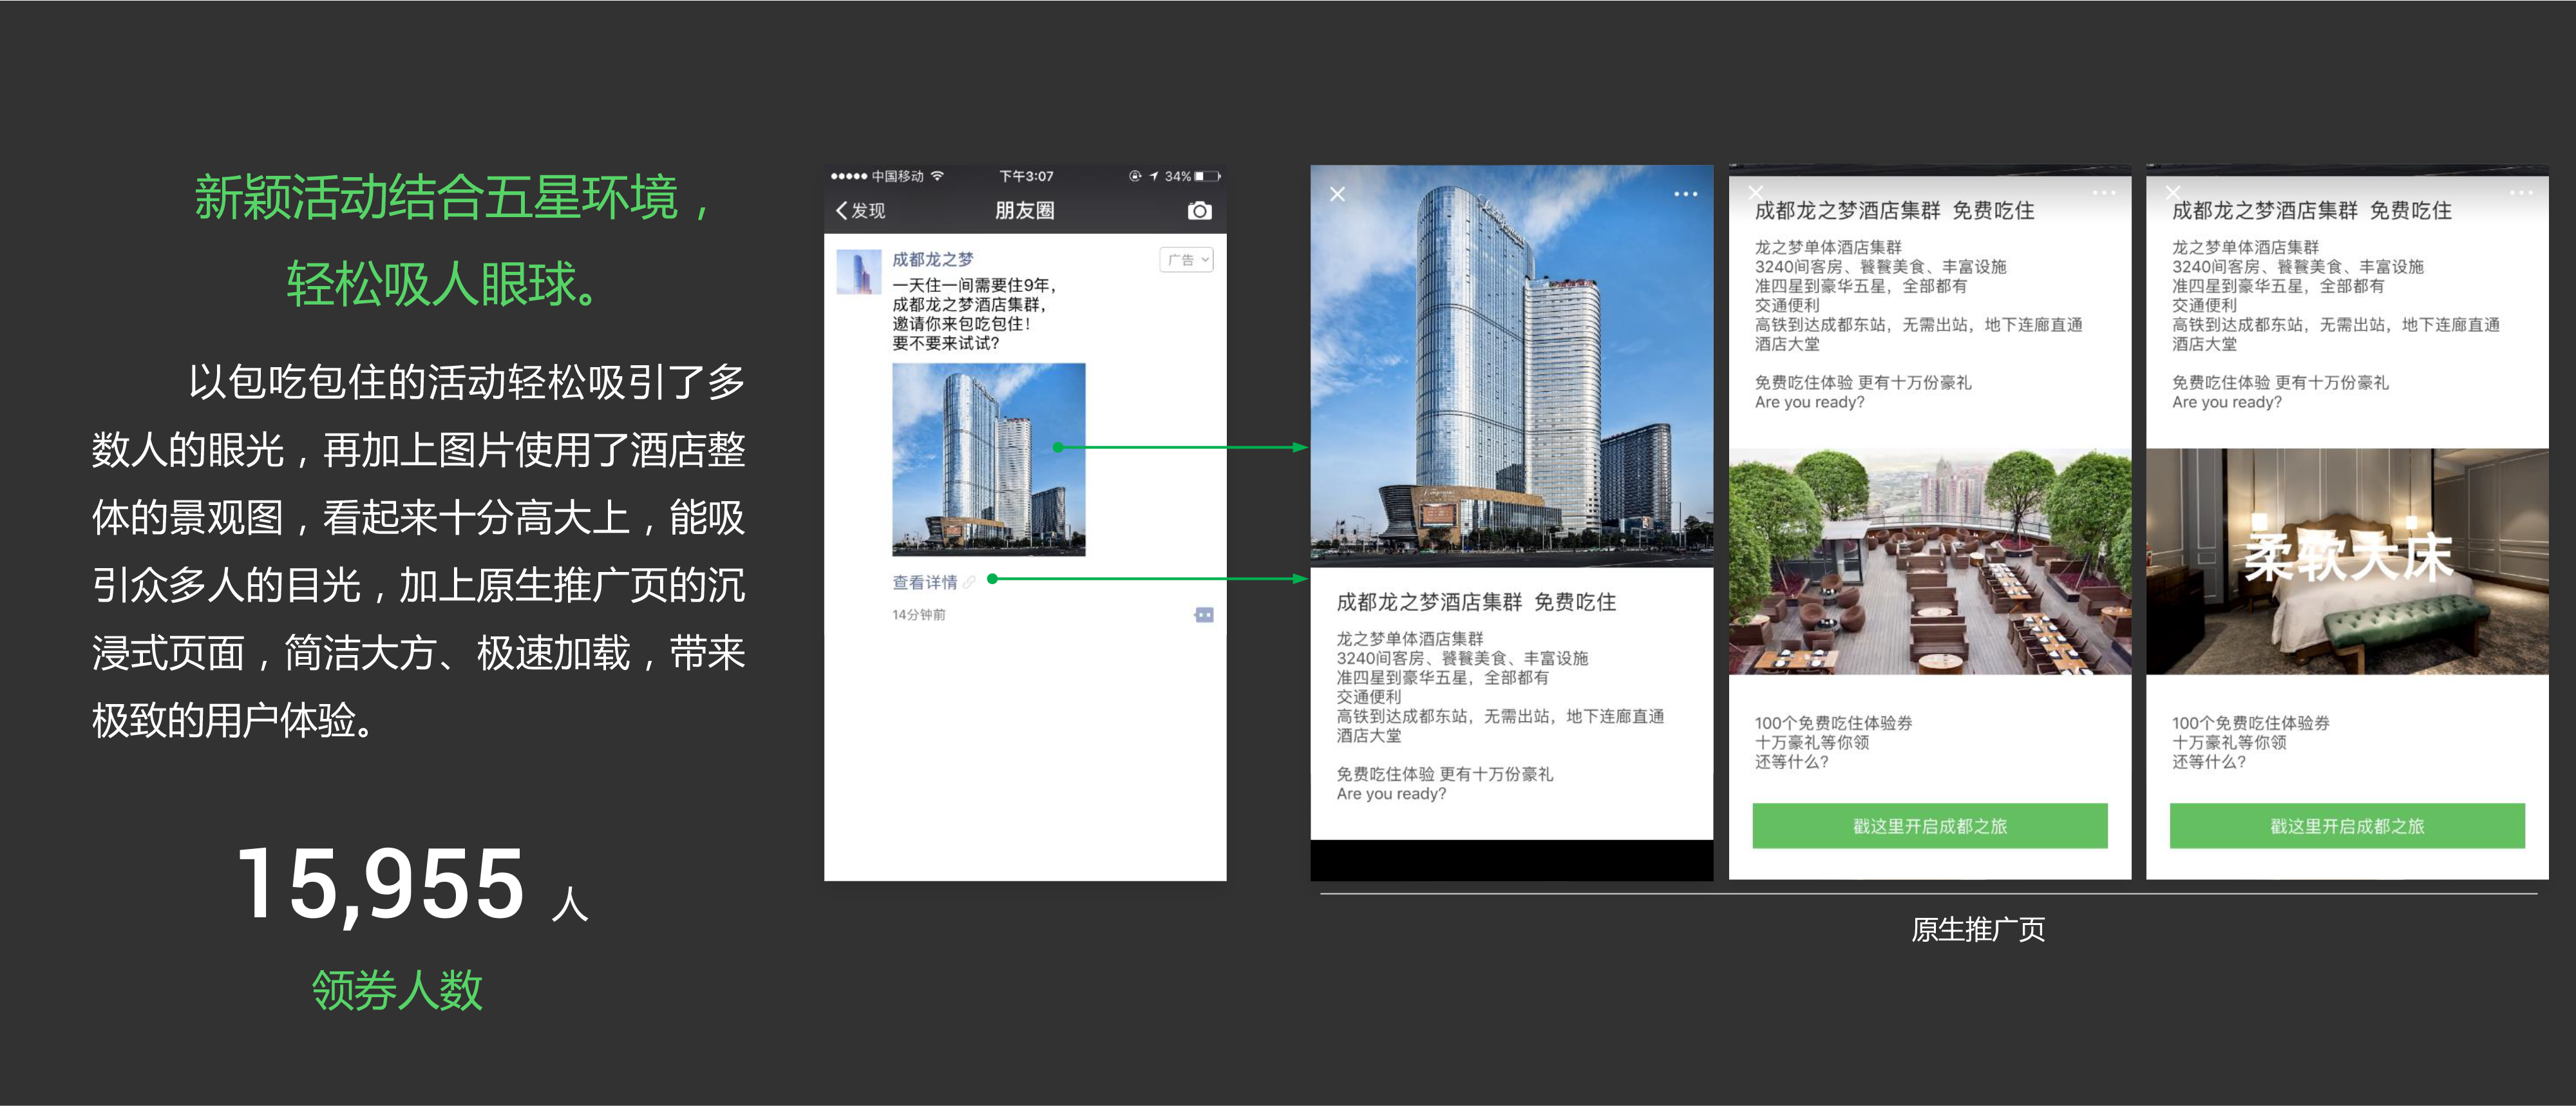Tap the 柔软大床 bedroom photo
Image resolution: width=2576 pixels, height=1106 pixels.
2346,562
